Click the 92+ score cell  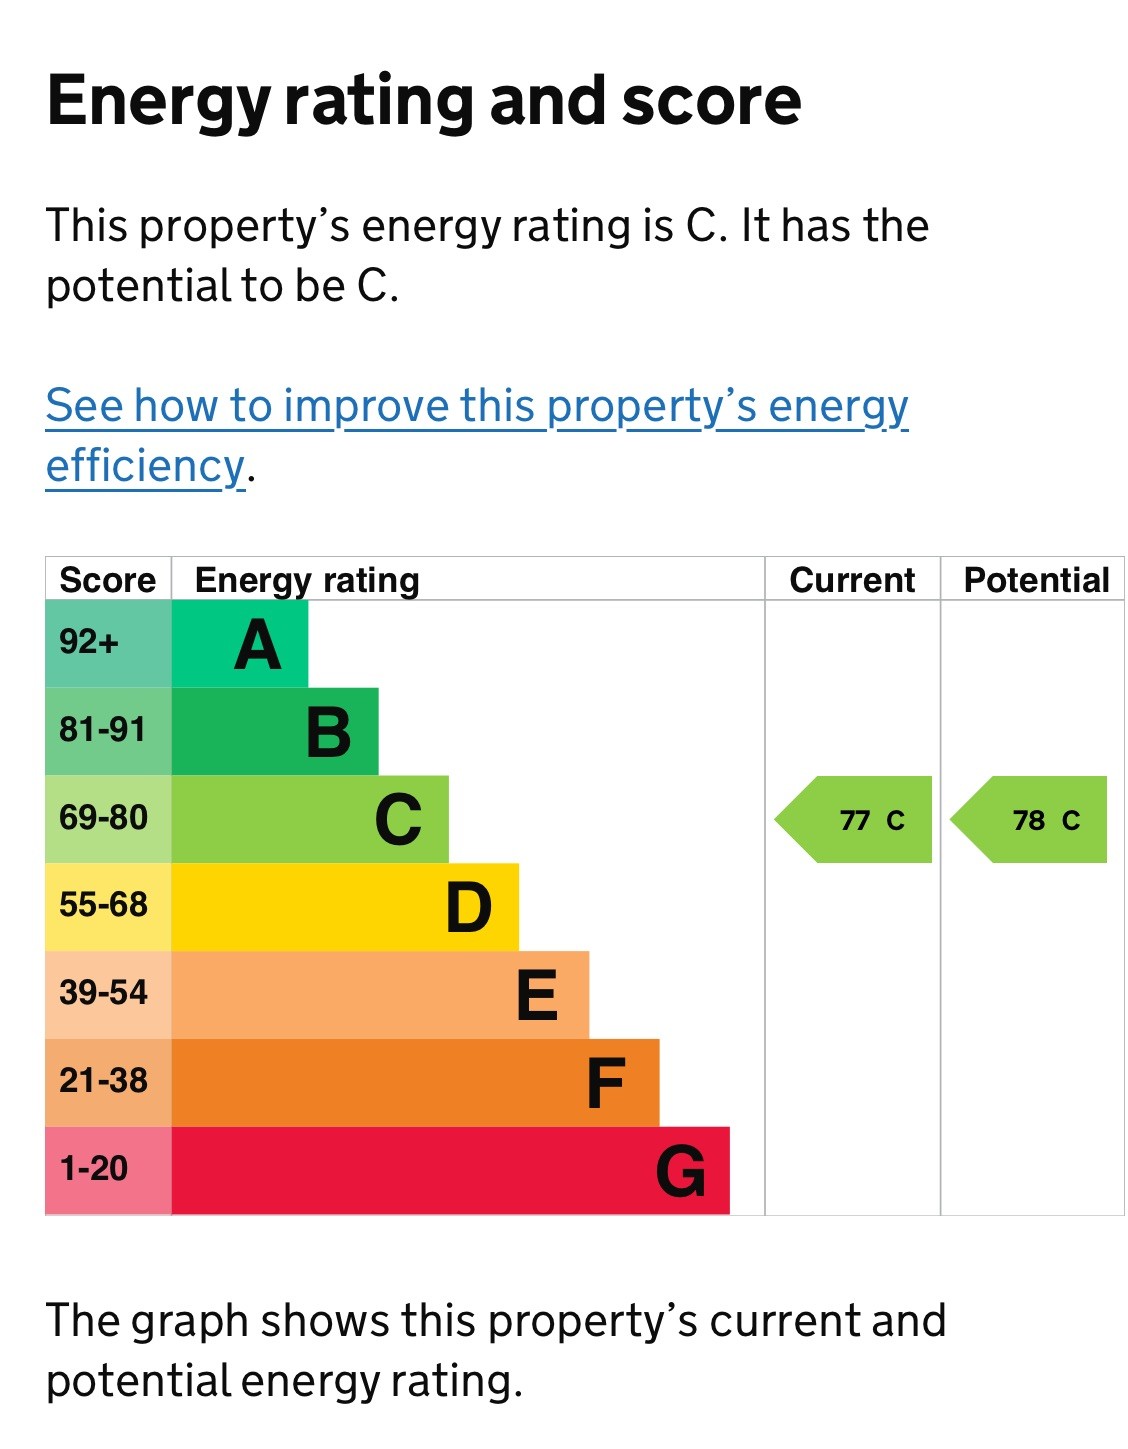(108, 644)
